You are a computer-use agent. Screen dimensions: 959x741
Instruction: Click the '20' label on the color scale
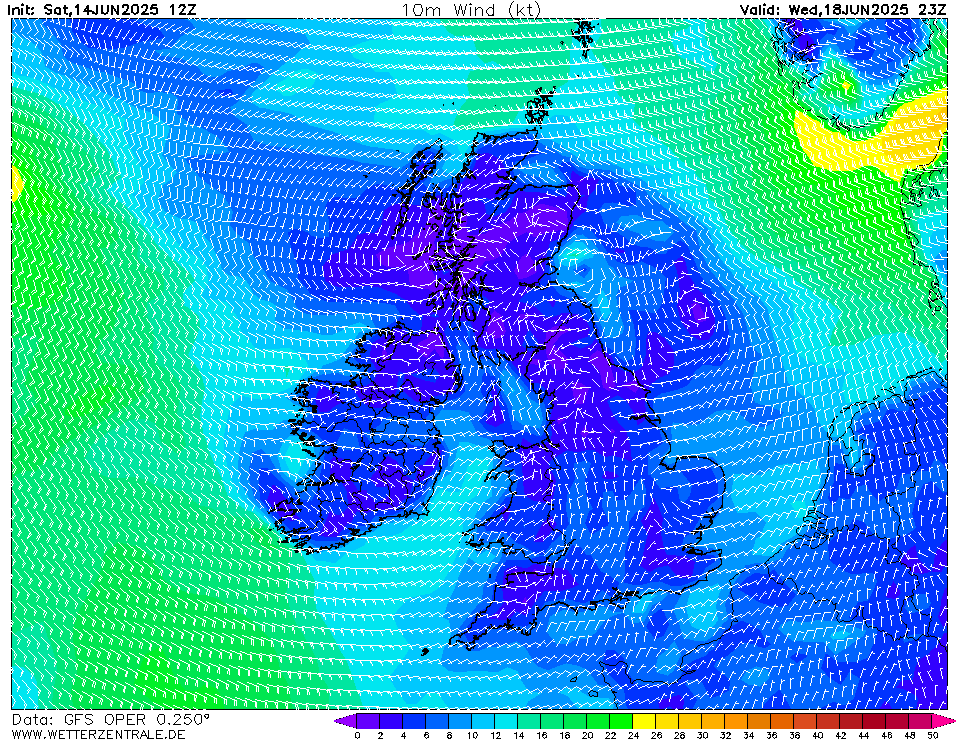(x=587, y=735)
